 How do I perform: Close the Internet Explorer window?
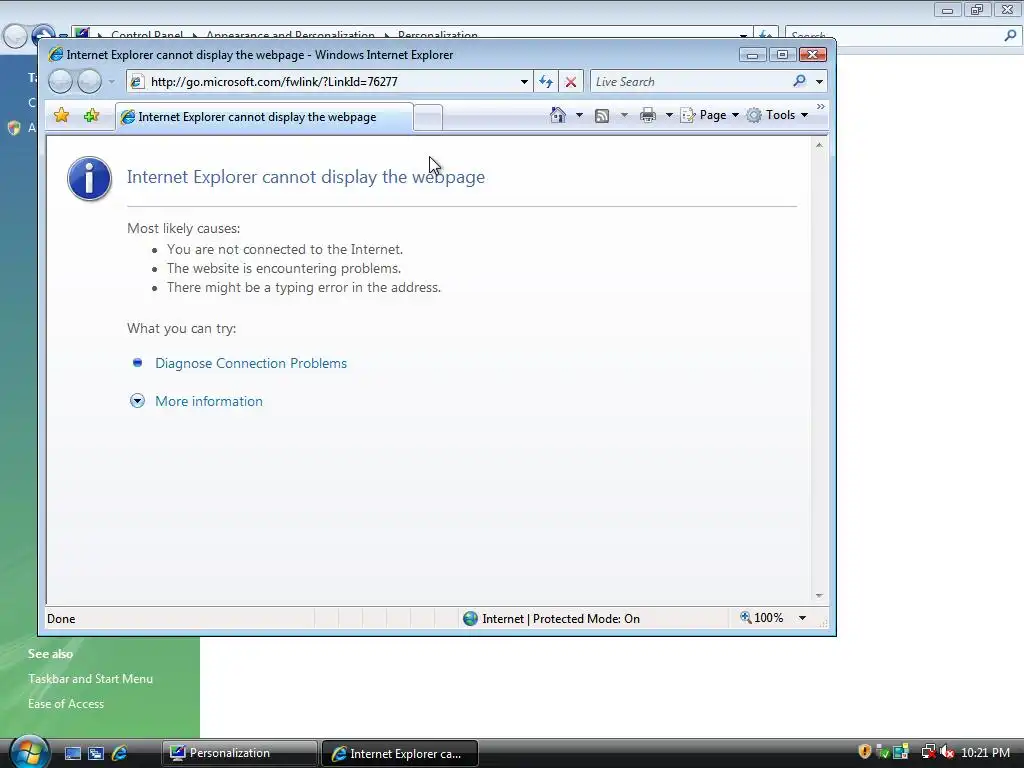pos(812,55)
